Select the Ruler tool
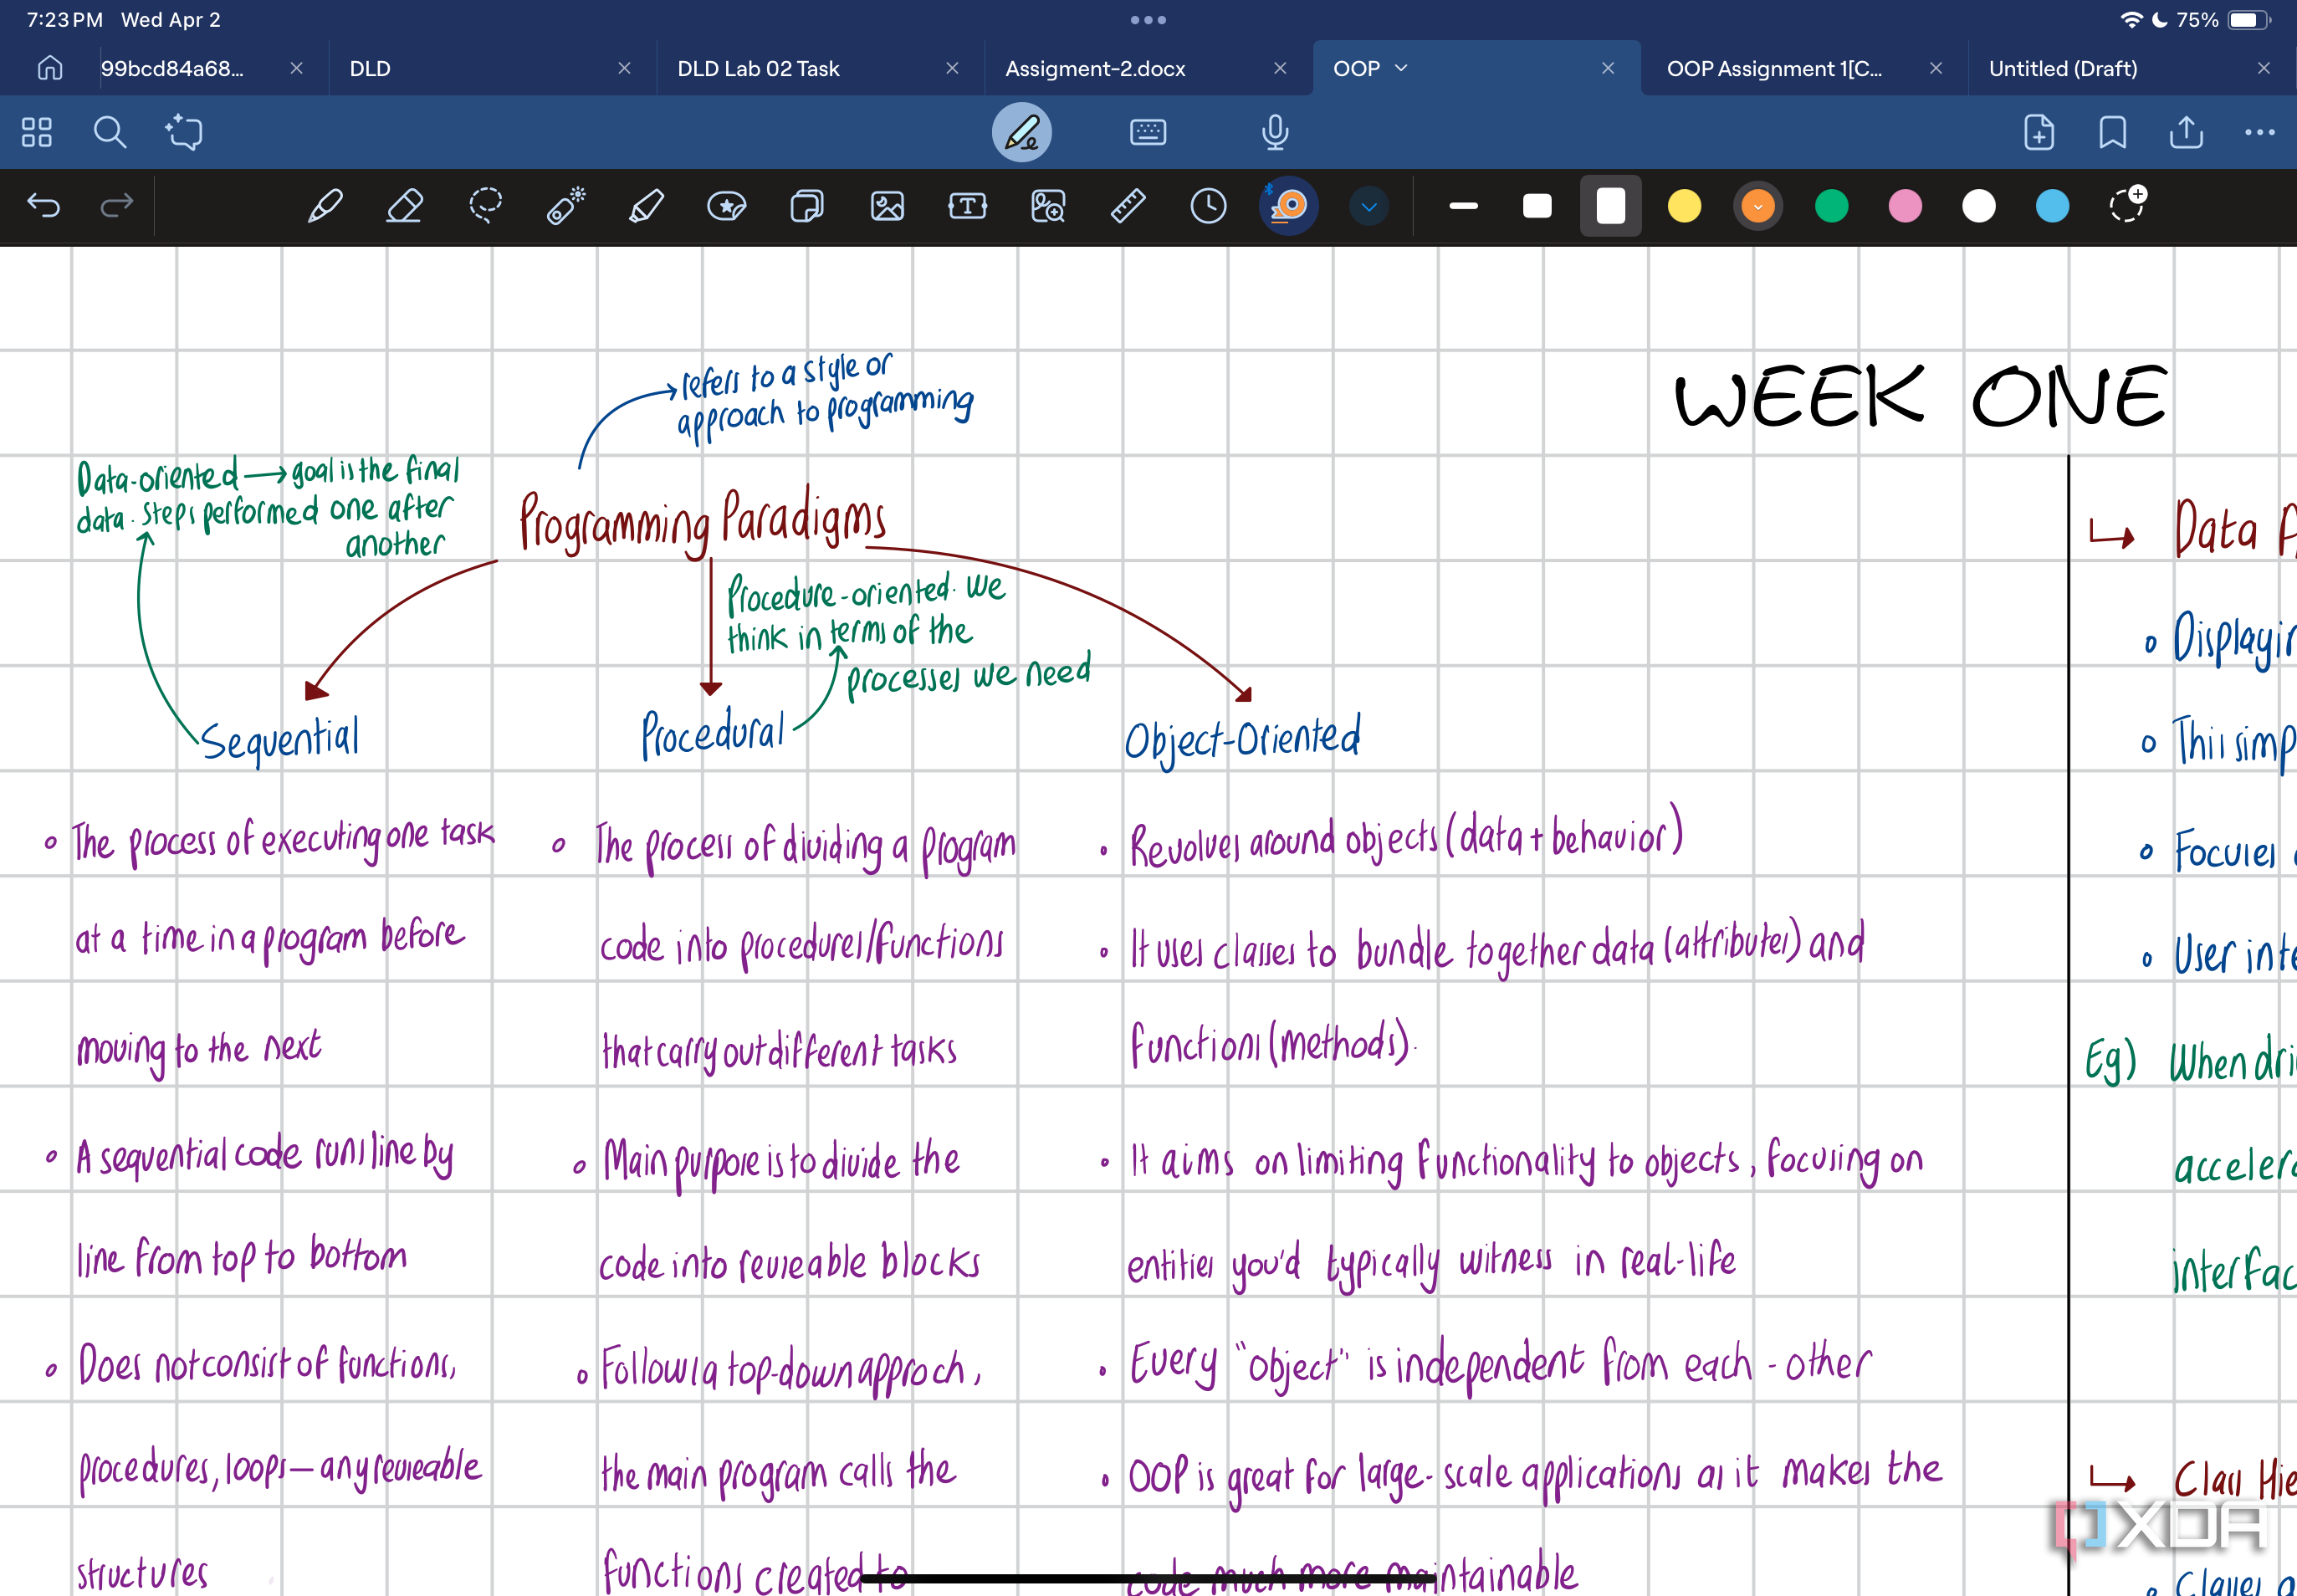2297x1596 pixels. coord(1128,206)
